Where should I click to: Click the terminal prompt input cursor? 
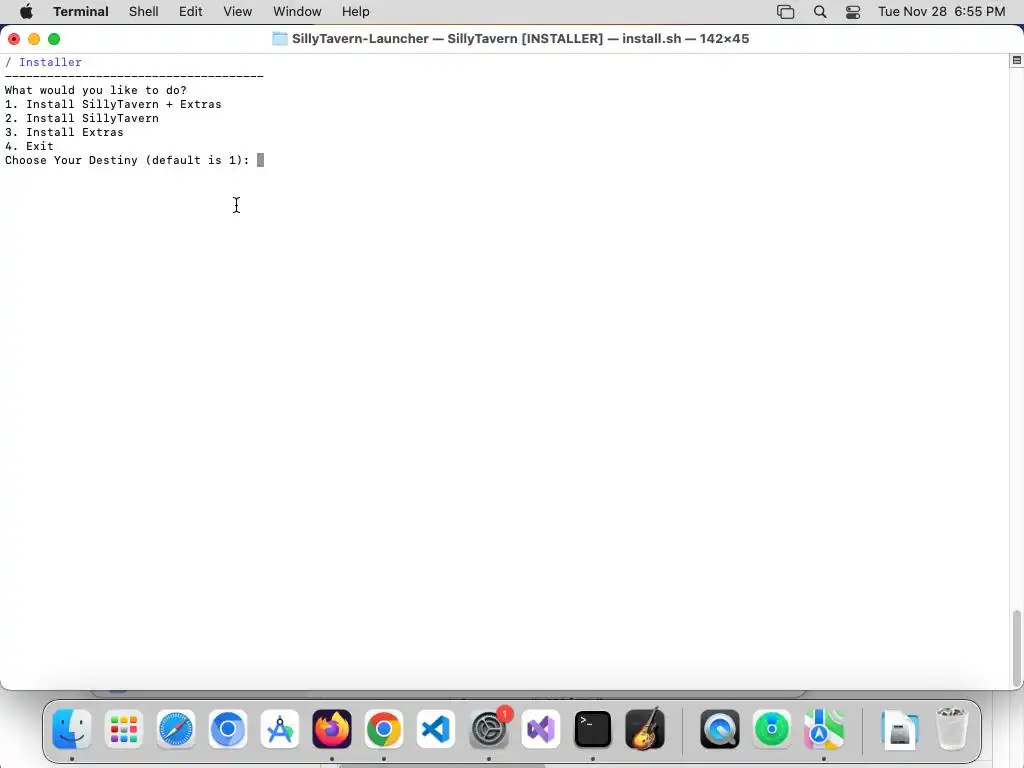(261, 160)
